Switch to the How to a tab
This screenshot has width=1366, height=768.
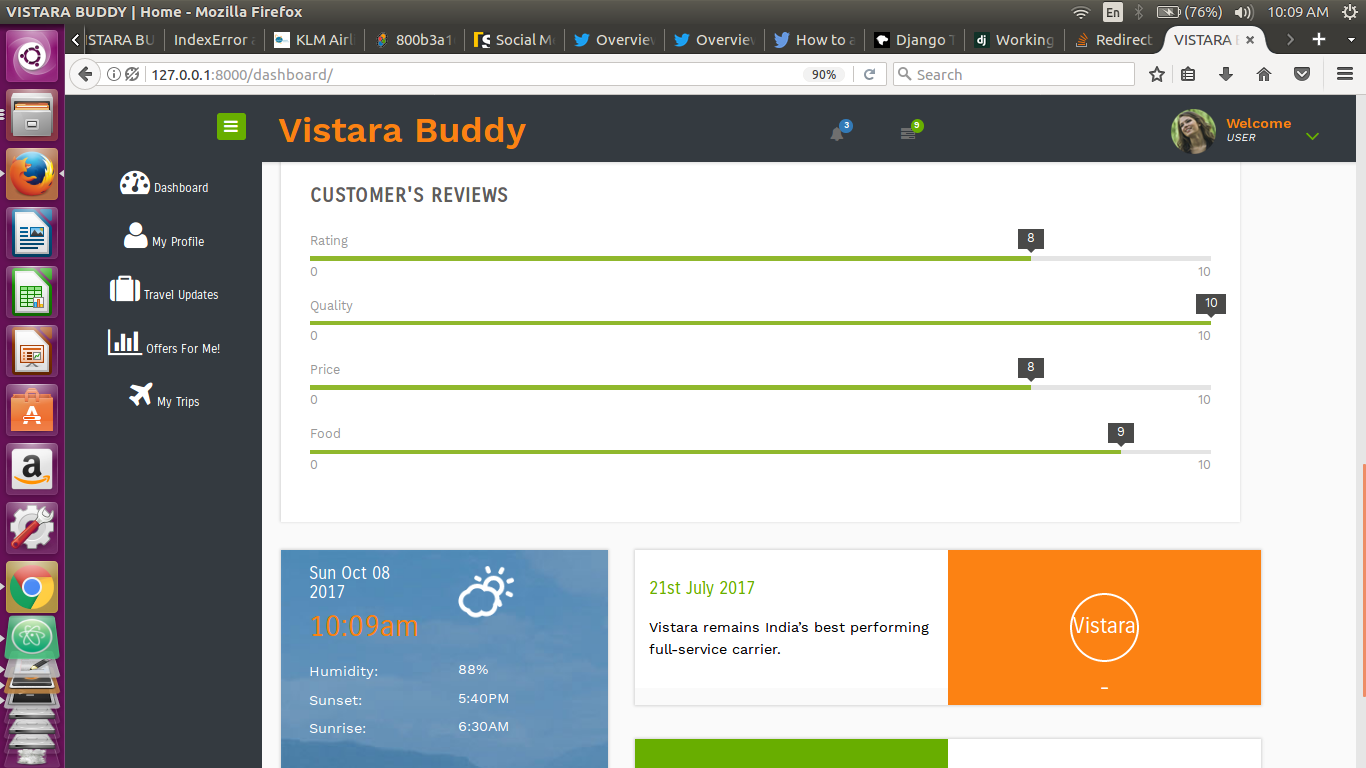coord(814,40)
